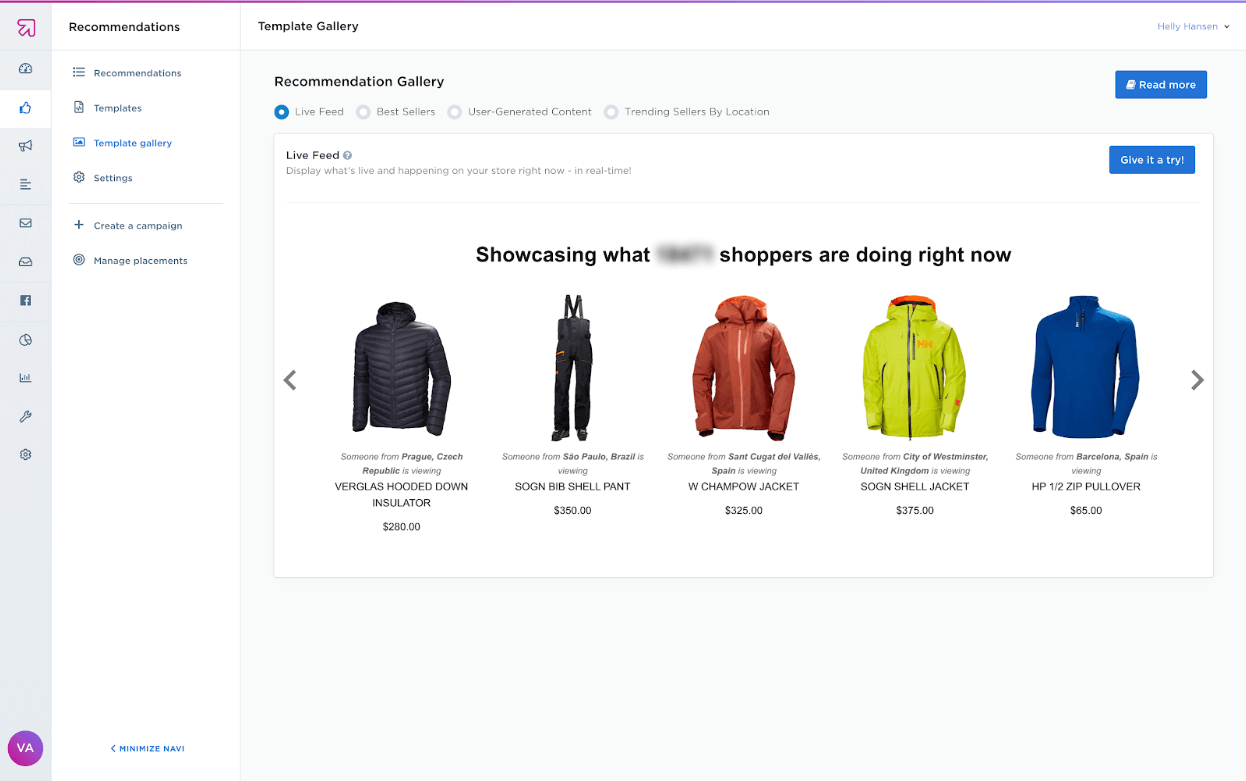Screen dimensions: 1246x781
Task: Select the thumbs-up recommendations icon
Action: pyautogui.click(x=26, y=108)
